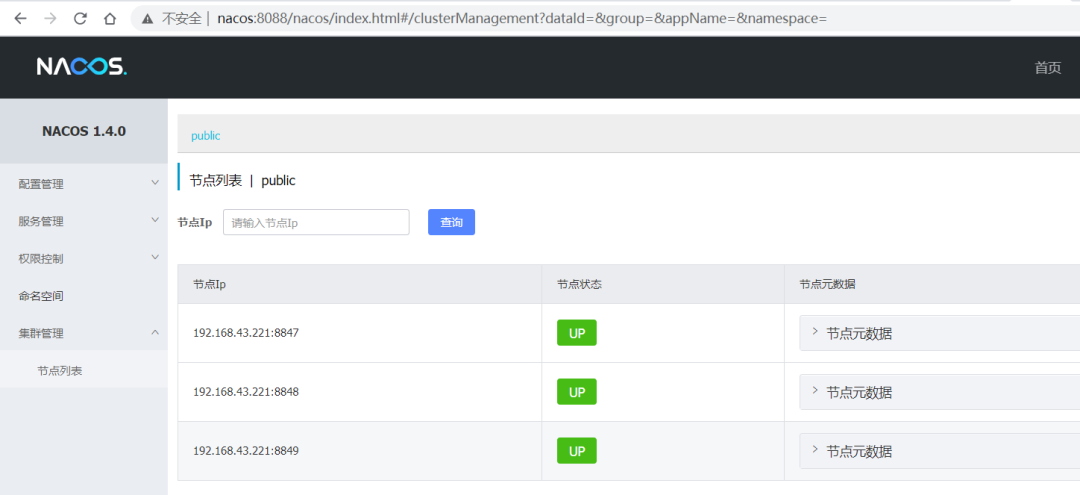
Task: Open the 命名空间 menu item
Action: point(83,296)
